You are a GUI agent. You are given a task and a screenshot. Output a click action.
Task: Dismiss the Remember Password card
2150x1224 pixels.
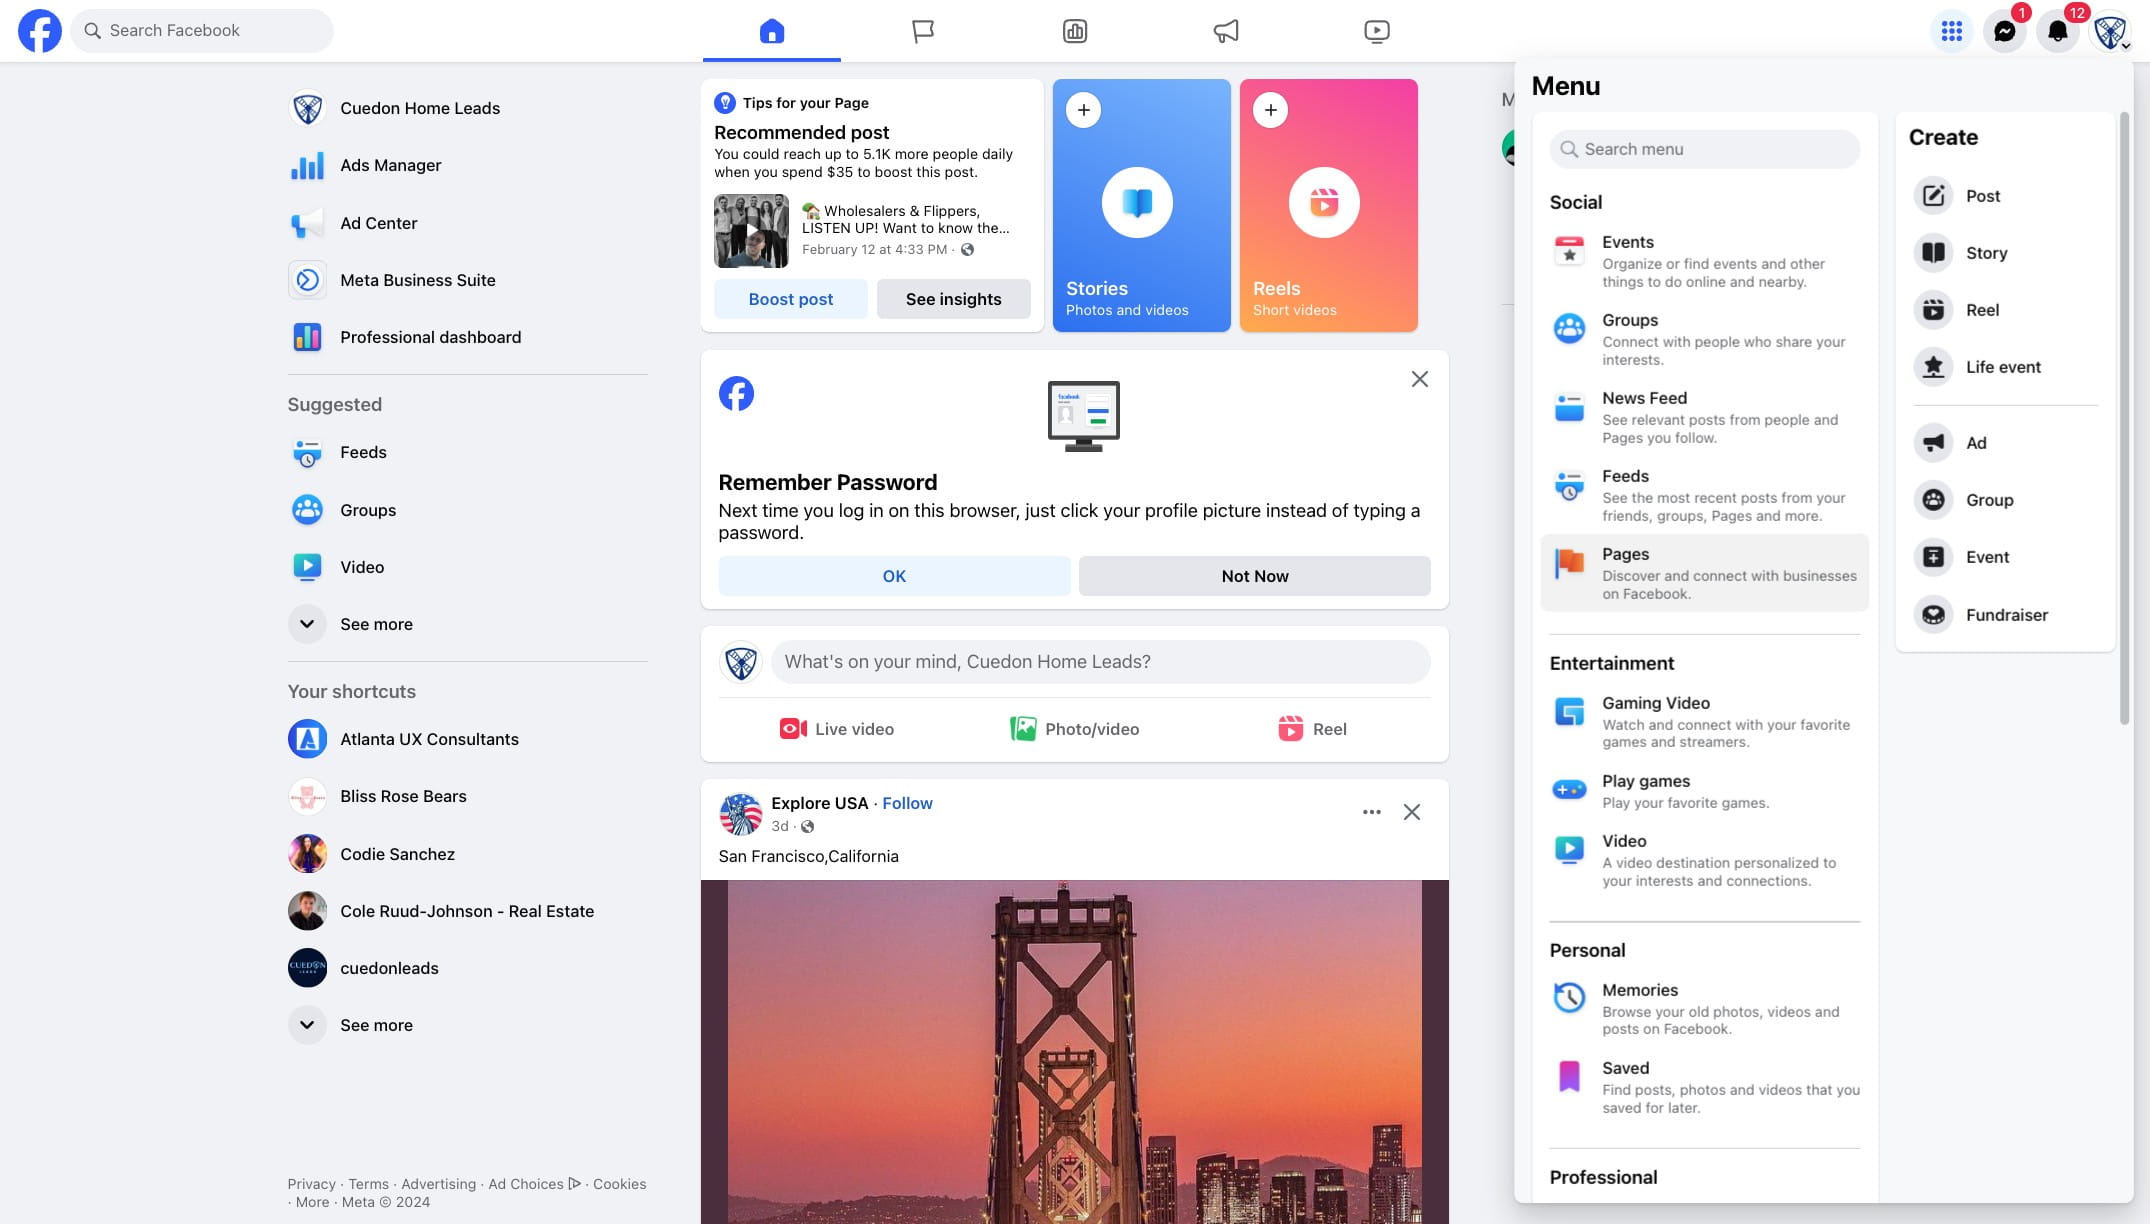pyautogui.click(x=1419, y=379)
